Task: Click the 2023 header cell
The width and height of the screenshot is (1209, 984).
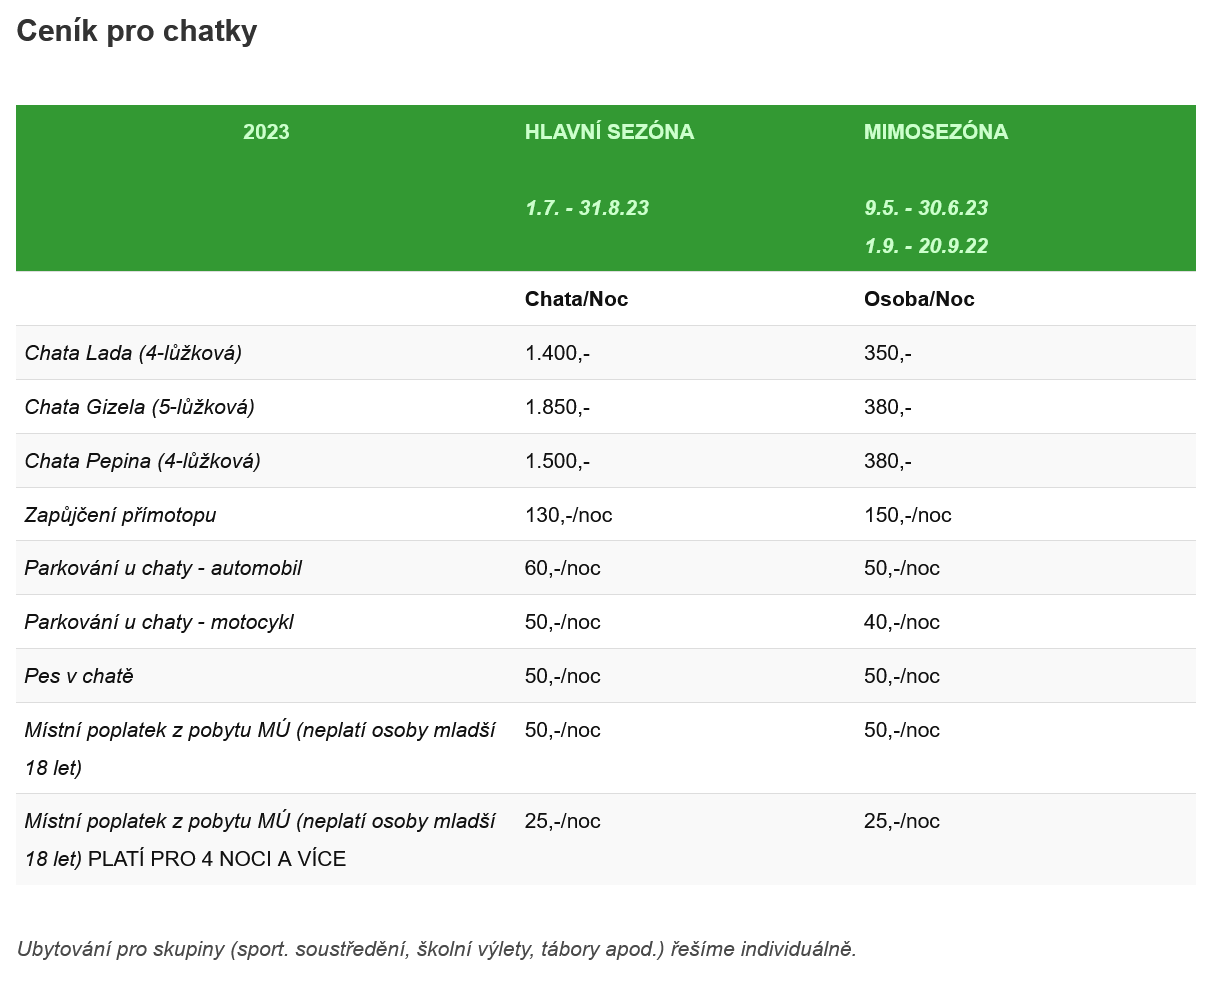Action: pos(266,132)
